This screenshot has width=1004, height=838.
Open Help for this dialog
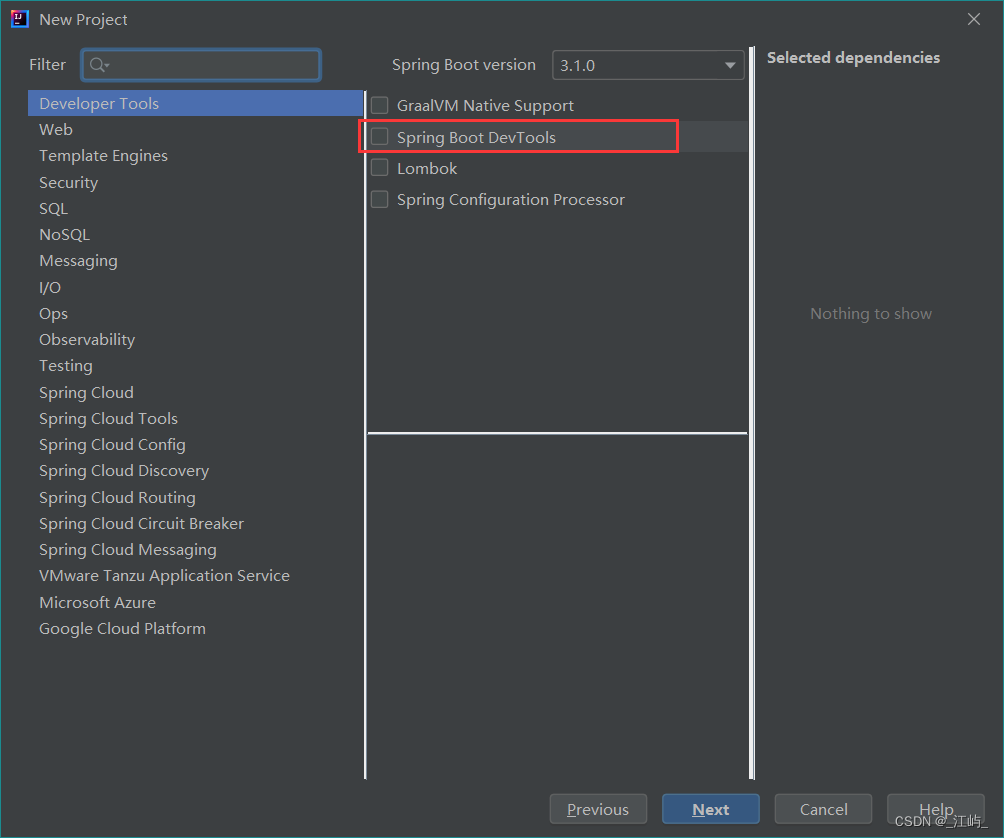pyautogui.click(x=935, y=809)
